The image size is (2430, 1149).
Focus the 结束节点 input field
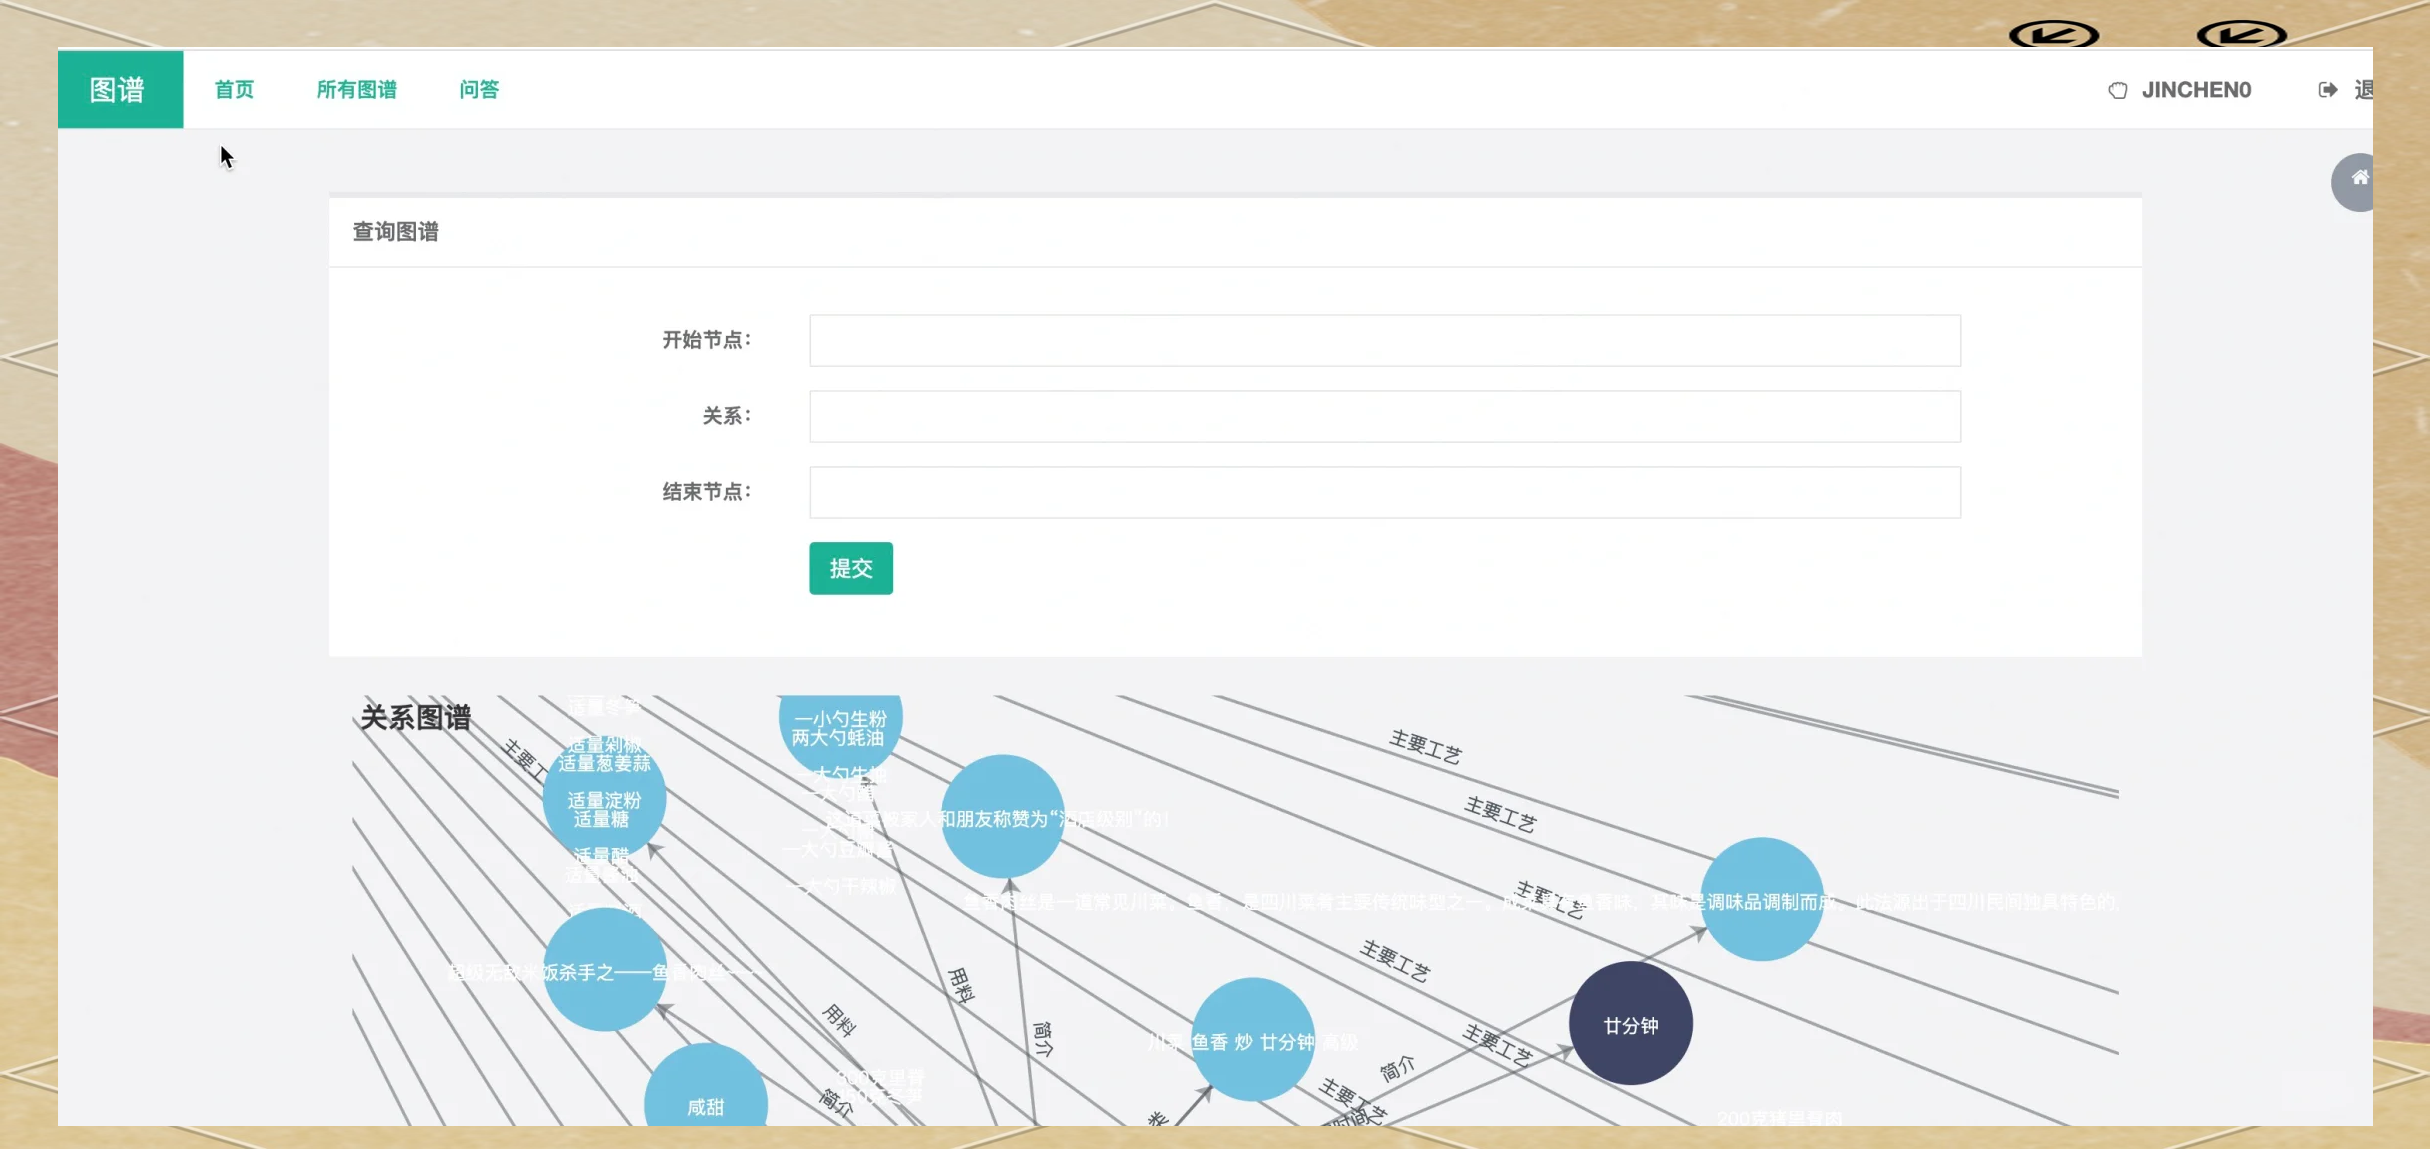[x=1384, y=493]
